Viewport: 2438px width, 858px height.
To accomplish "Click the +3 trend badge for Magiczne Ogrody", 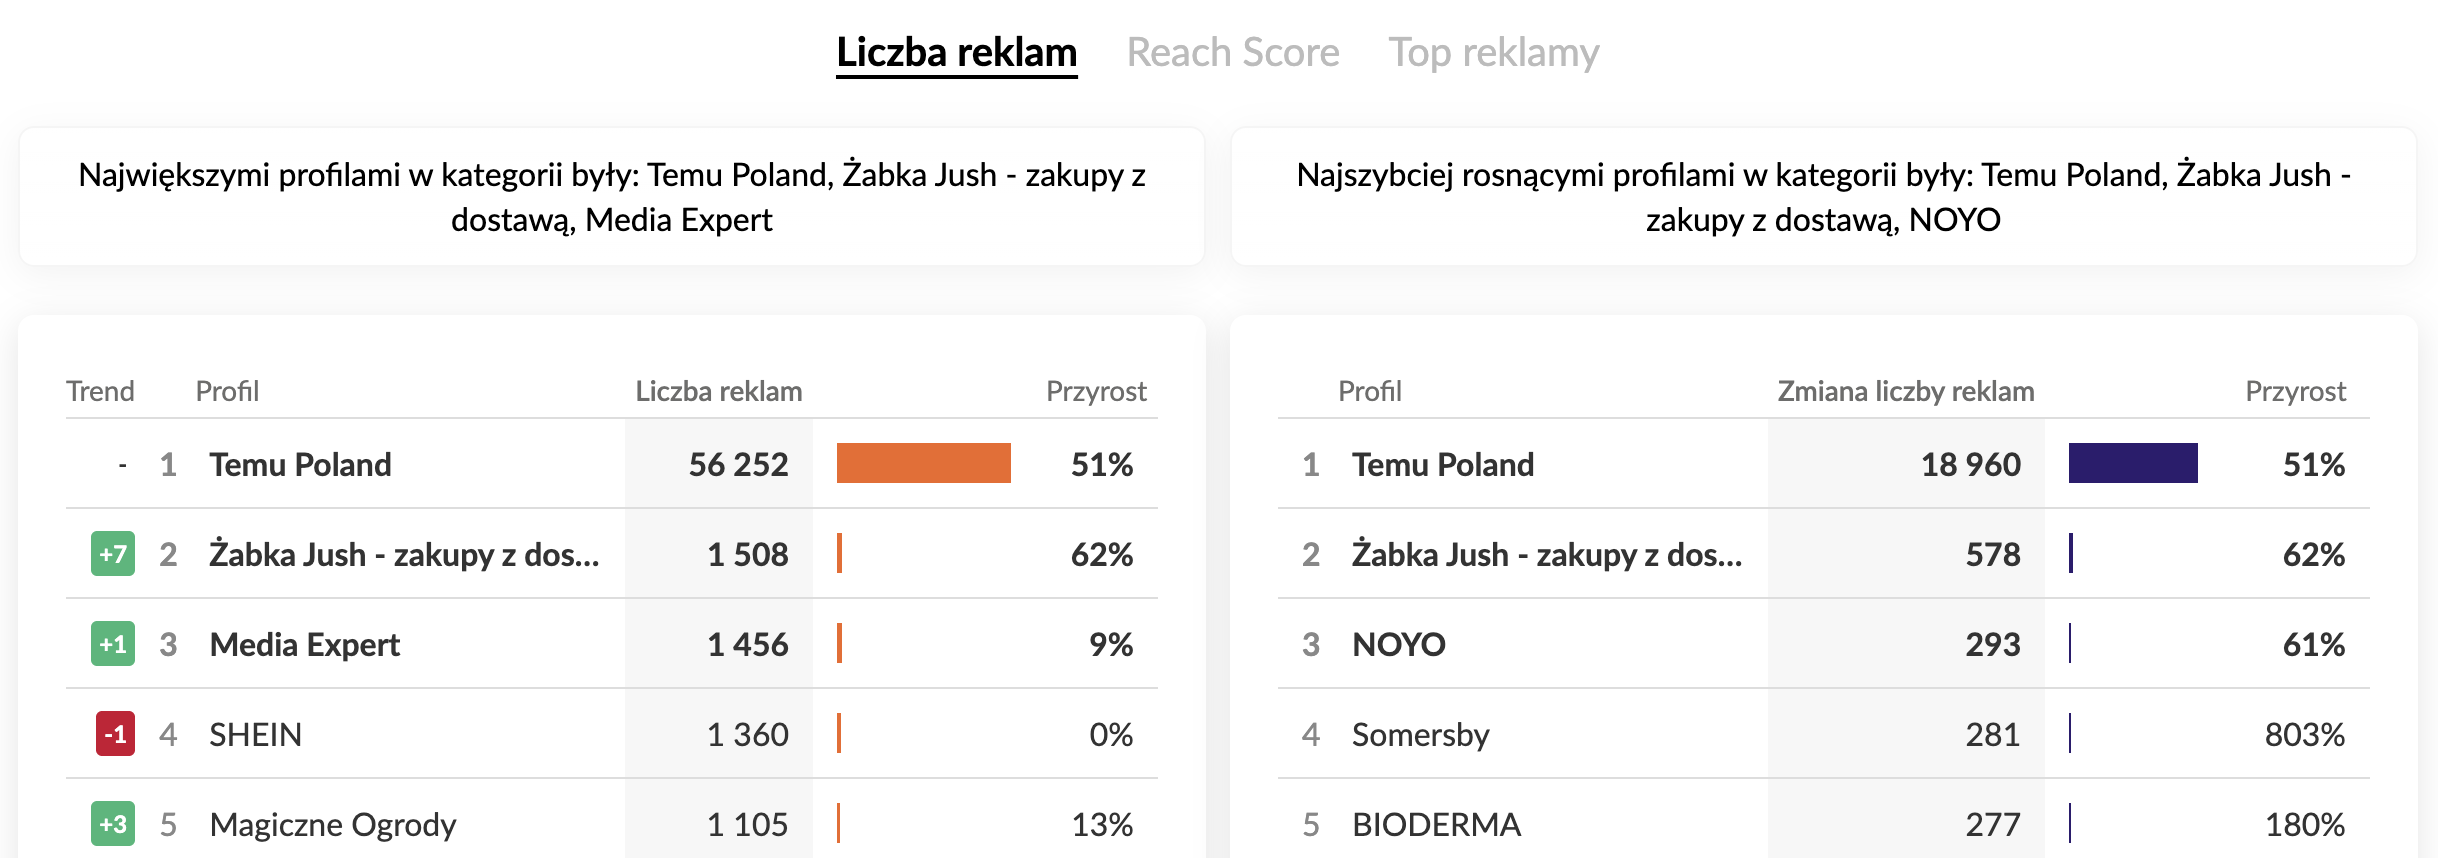I will point(113,824).
